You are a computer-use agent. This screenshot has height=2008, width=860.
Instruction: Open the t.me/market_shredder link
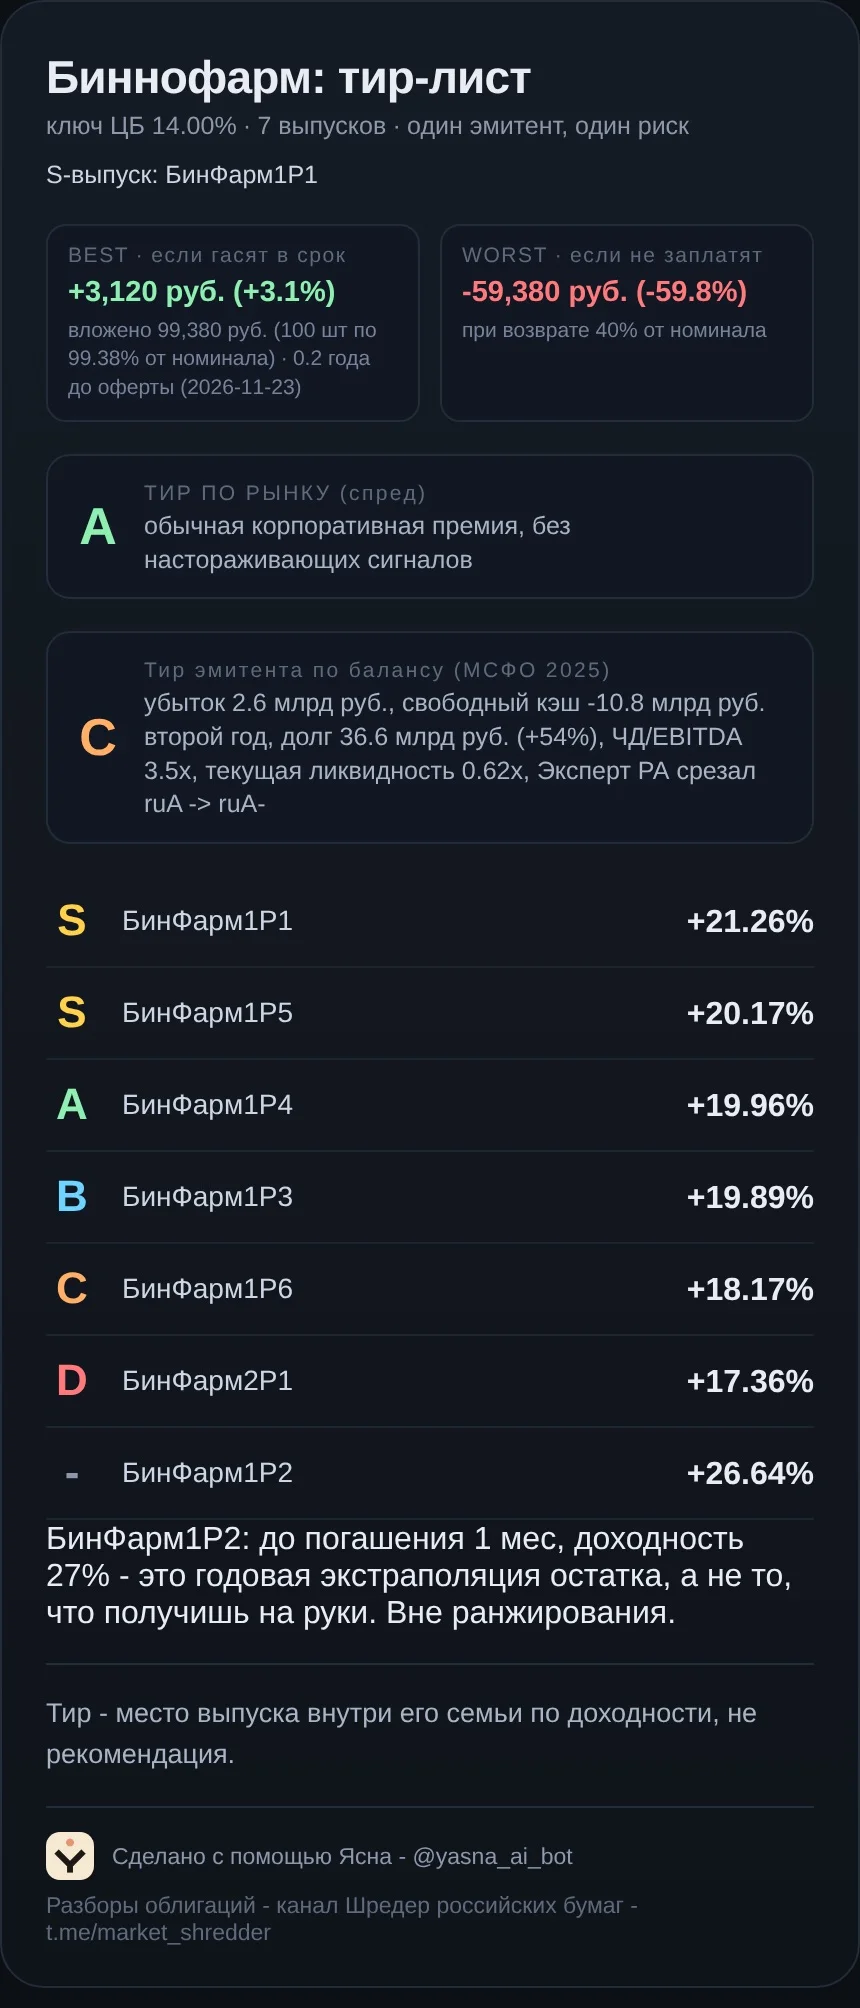click(158, 1932)
